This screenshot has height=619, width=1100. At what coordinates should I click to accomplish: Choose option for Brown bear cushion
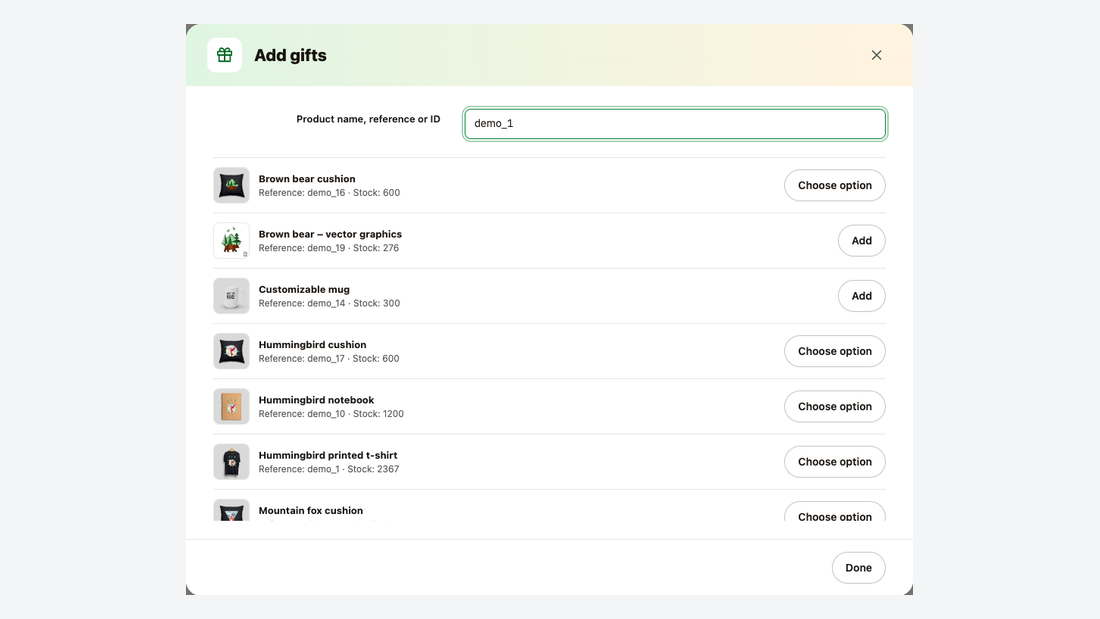835,185
